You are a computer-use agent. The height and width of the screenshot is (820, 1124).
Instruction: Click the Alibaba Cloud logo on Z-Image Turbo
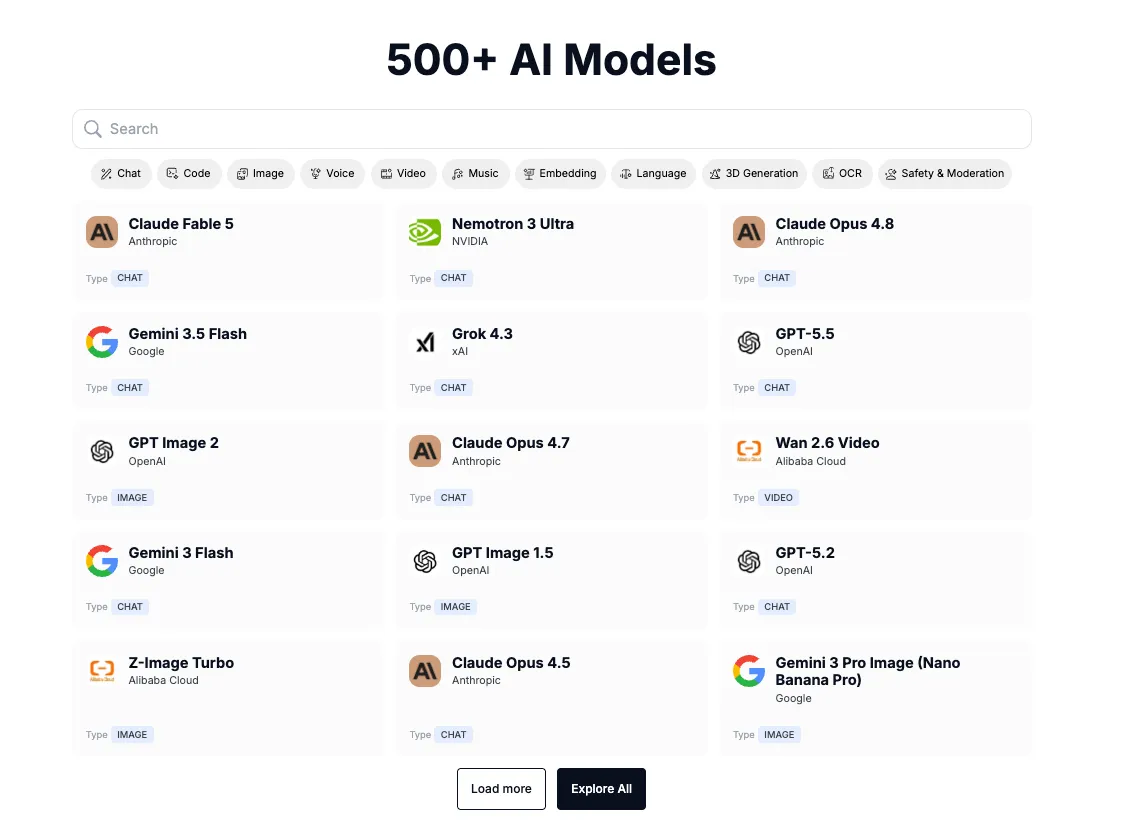point(102,671)
